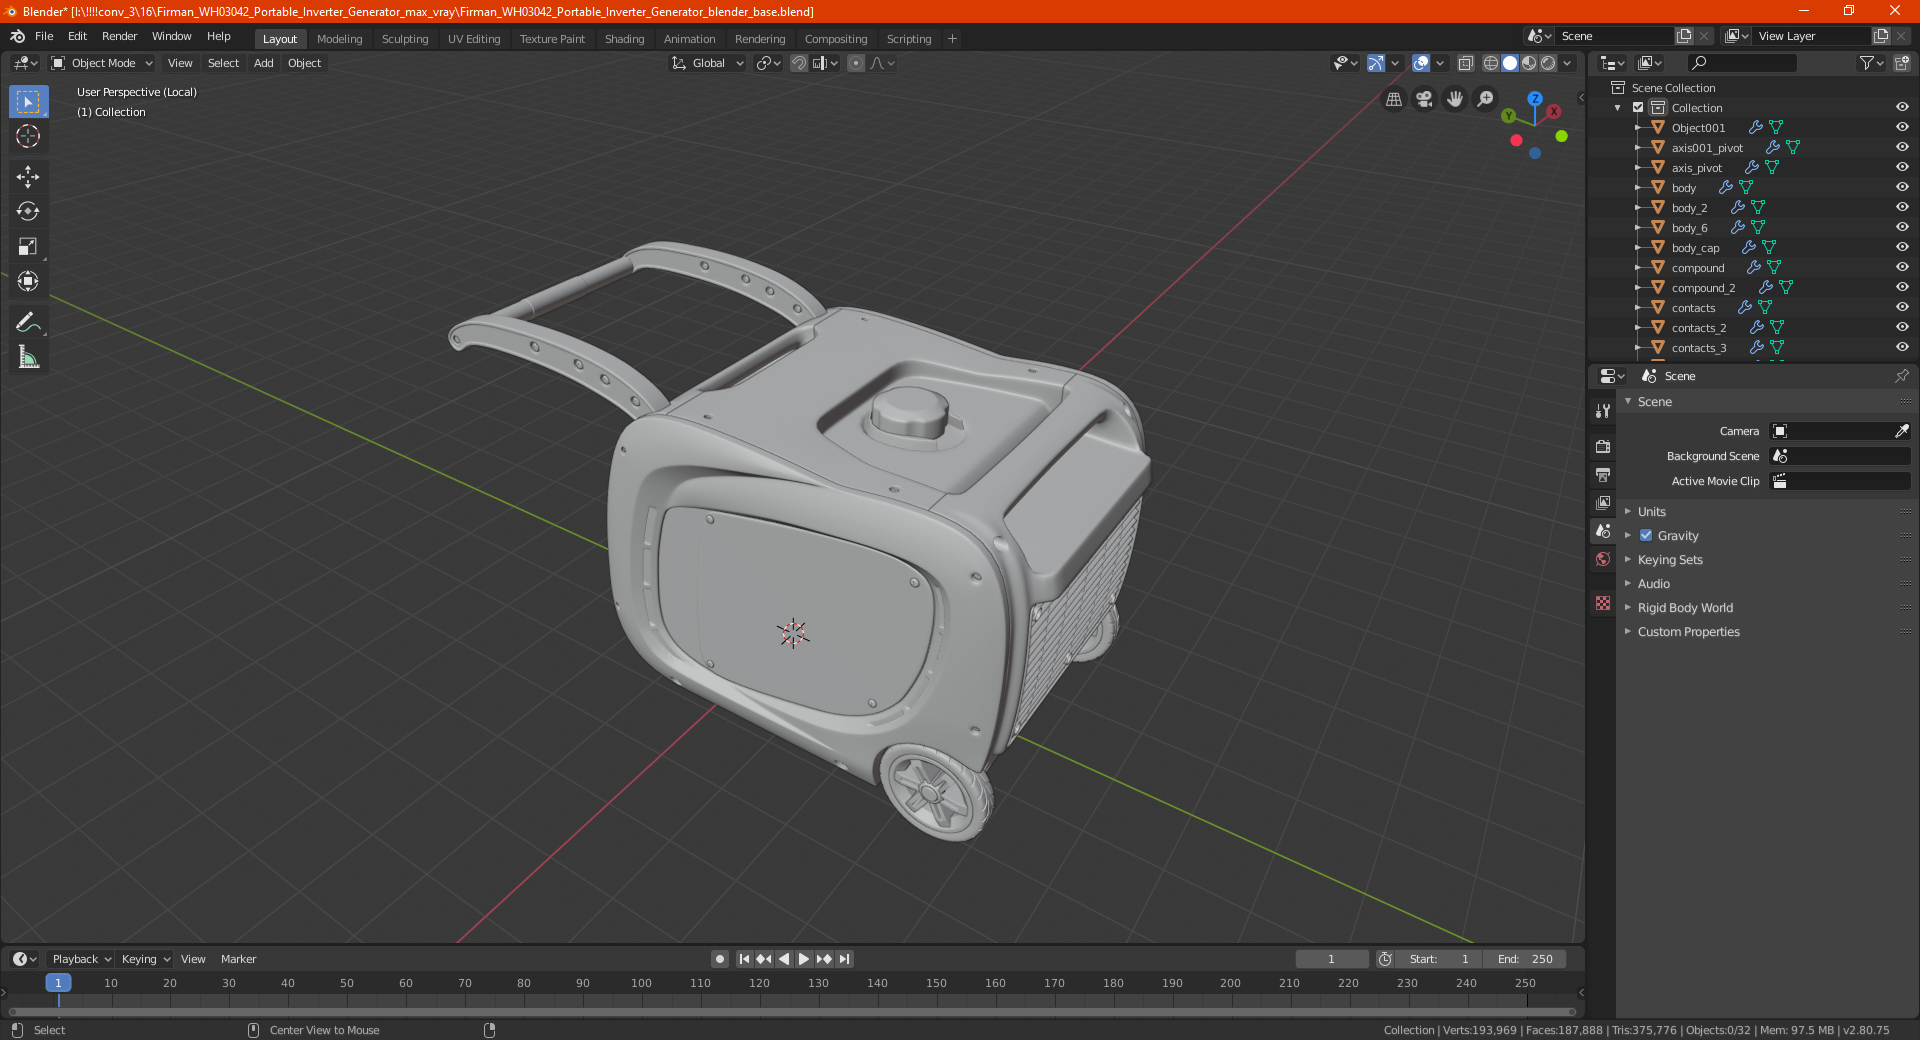Expand the Custom Properties panel
Viewport: 1920px width, 1040px height.
point(1688,632)
